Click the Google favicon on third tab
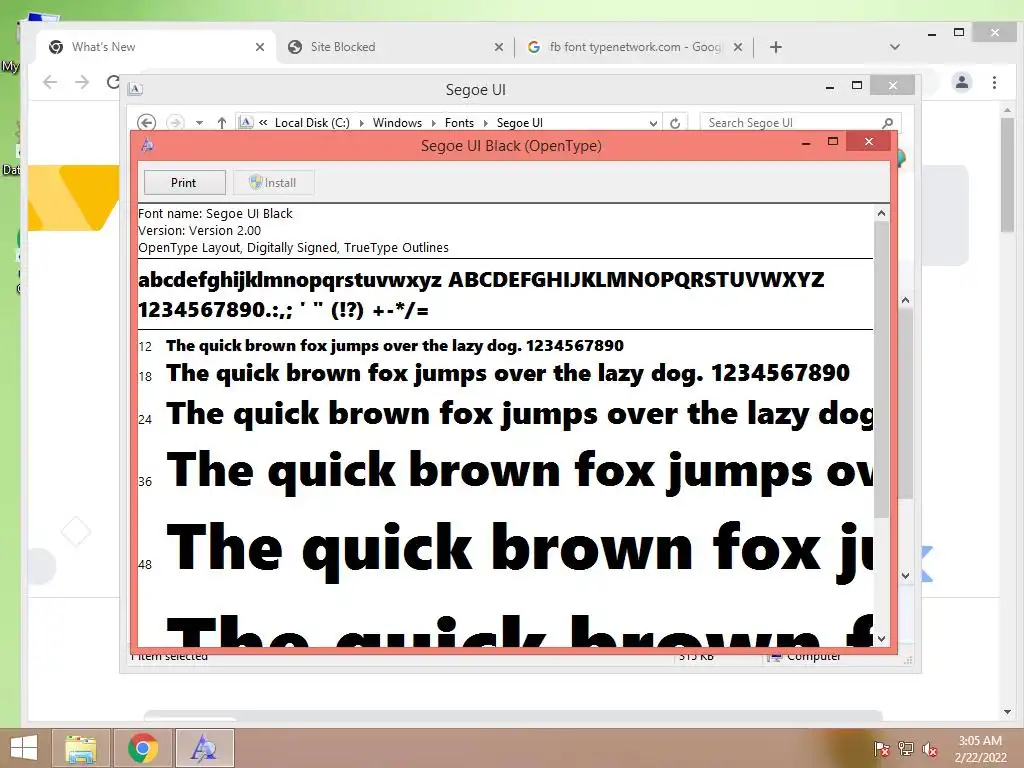The width and height of the screenshot is (1024, 768). 534,47
